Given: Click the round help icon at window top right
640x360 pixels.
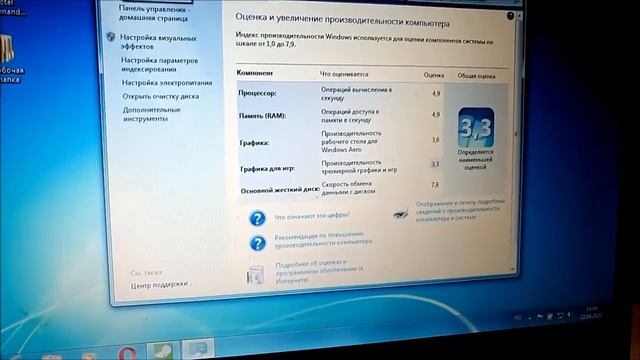Looking at the screenshot, I should 510,16.
